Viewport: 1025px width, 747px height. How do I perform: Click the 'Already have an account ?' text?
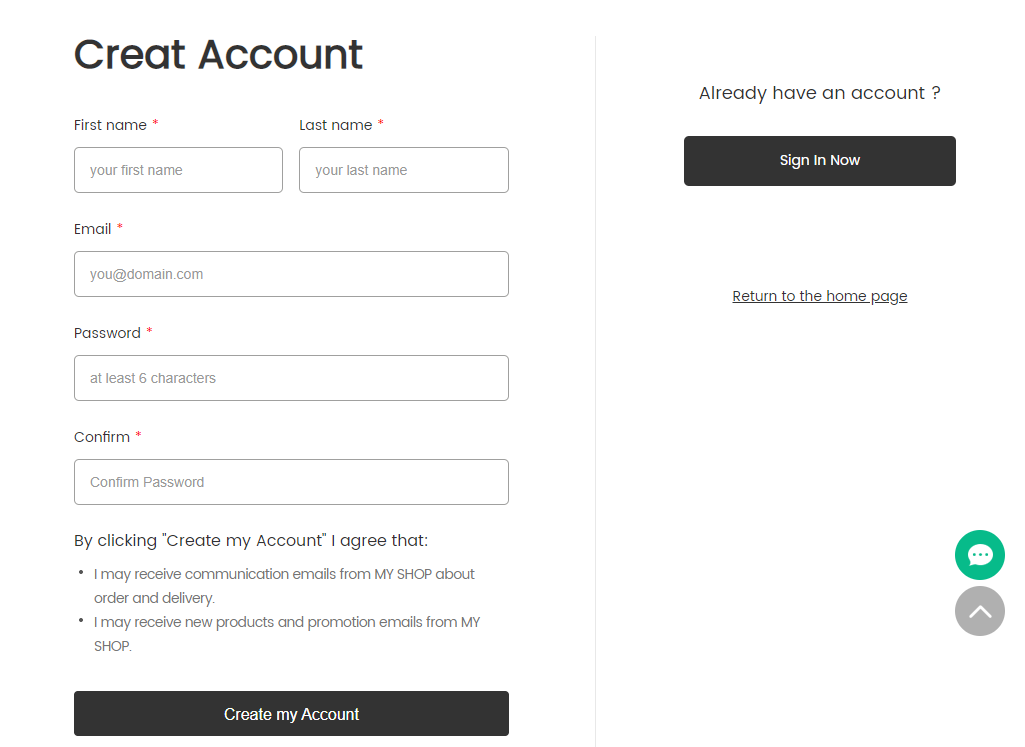[x=820, y=93]
